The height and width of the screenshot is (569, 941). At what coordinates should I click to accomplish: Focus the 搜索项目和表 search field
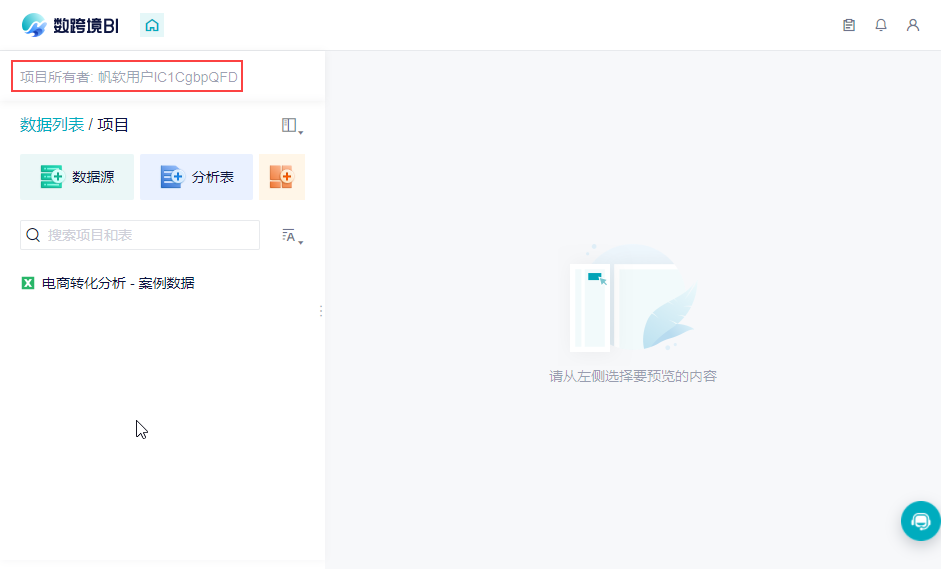(140, 235)
